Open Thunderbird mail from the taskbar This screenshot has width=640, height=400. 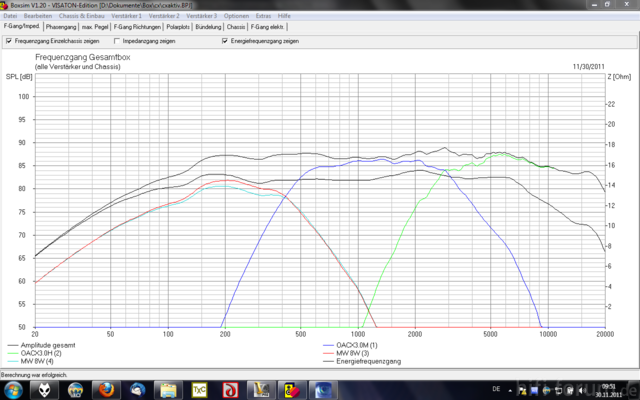click(138, 388)
